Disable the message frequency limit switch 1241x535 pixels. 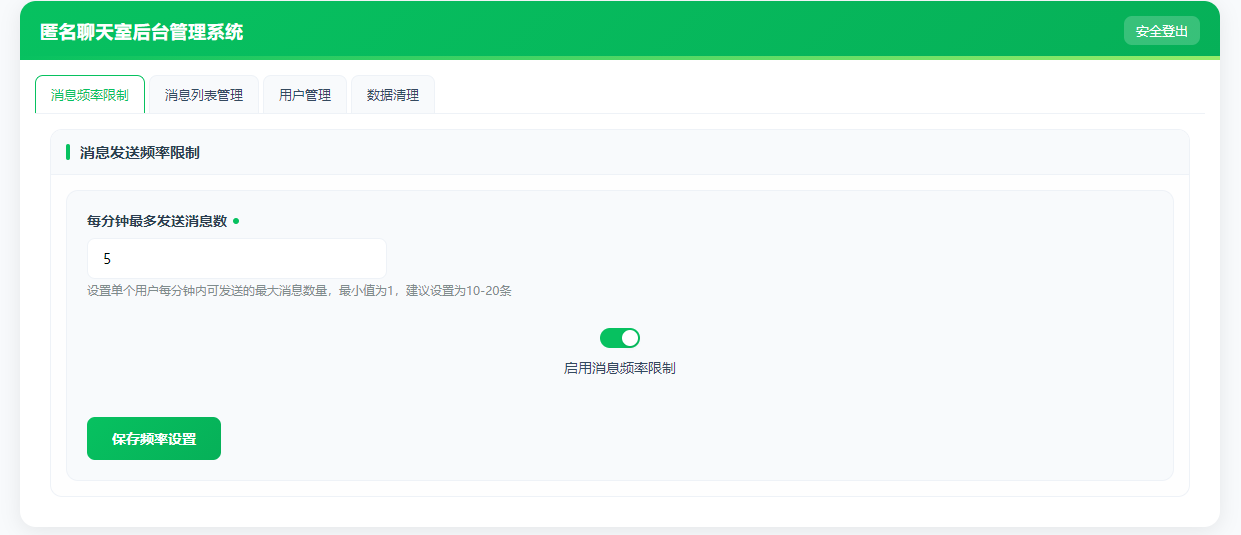point(619,338)
